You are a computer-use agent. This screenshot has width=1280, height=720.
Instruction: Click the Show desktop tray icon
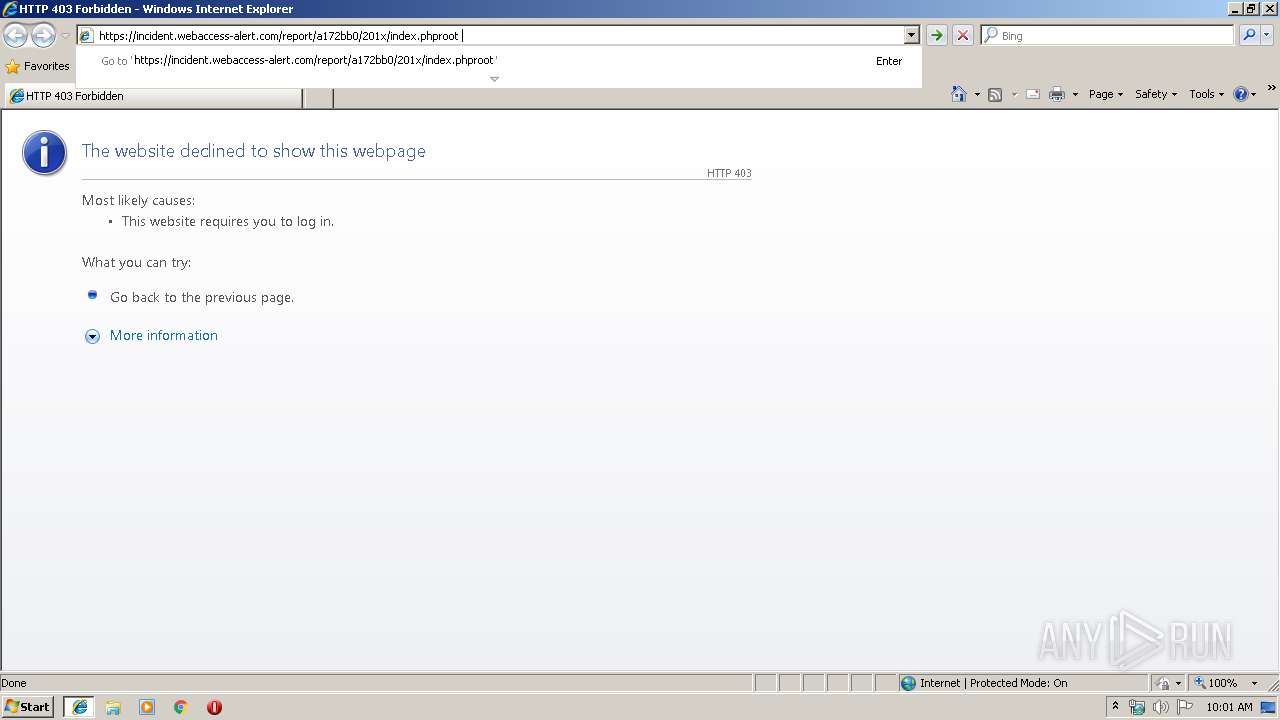(x=1270, y=707)
